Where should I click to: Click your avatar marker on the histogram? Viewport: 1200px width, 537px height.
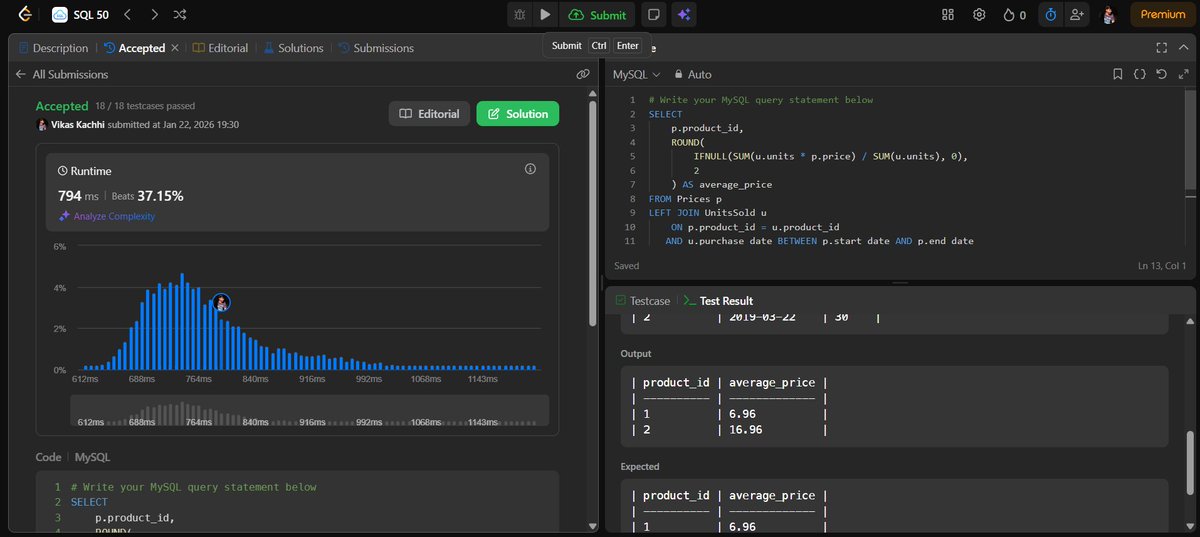(x=221, y=302)
